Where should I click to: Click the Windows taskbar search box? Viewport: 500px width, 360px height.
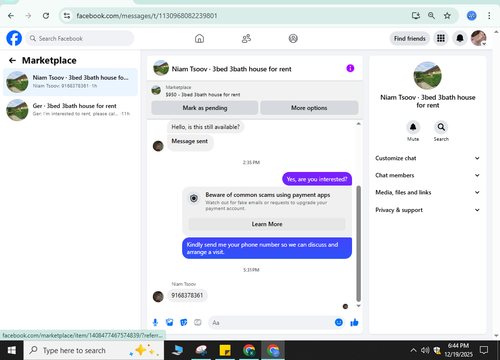coord(94,350)
